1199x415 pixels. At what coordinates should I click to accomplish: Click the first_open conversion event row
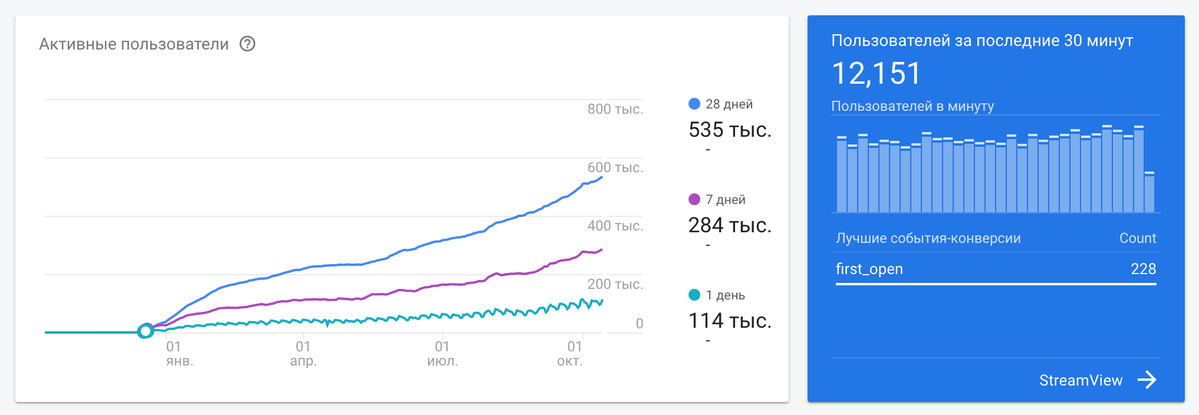pos(996,269)
